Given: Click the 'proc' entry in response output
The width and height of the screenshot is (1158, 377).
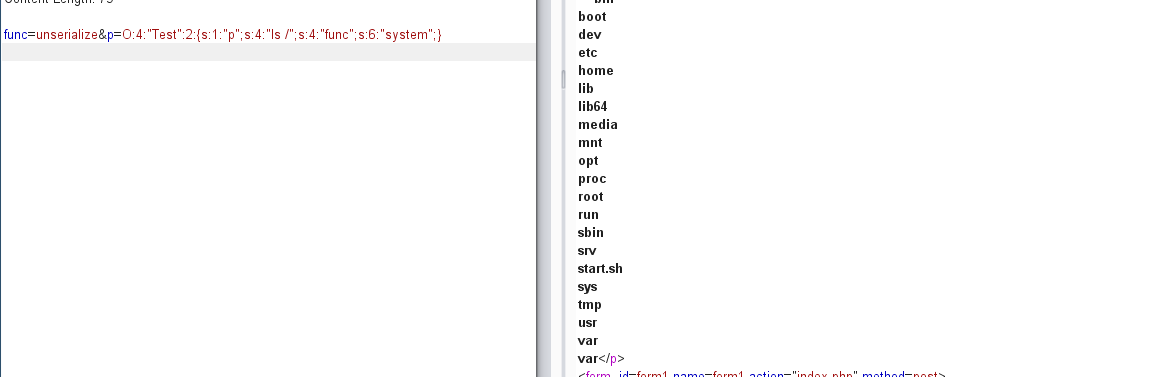Looking at the screenshot, I should [x=592, y=179].
